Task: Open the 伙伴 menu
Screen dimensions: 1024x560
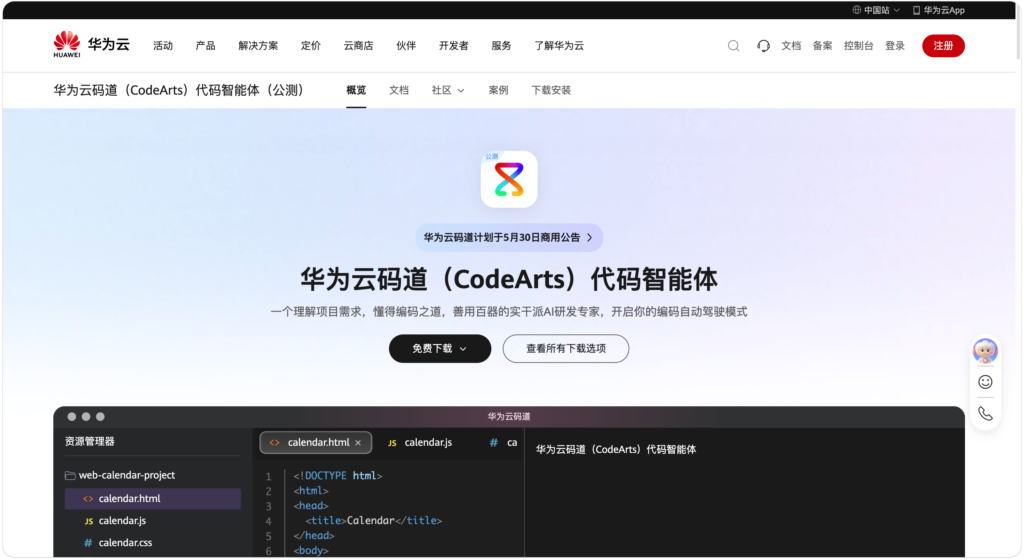Action: pos(406,46)
